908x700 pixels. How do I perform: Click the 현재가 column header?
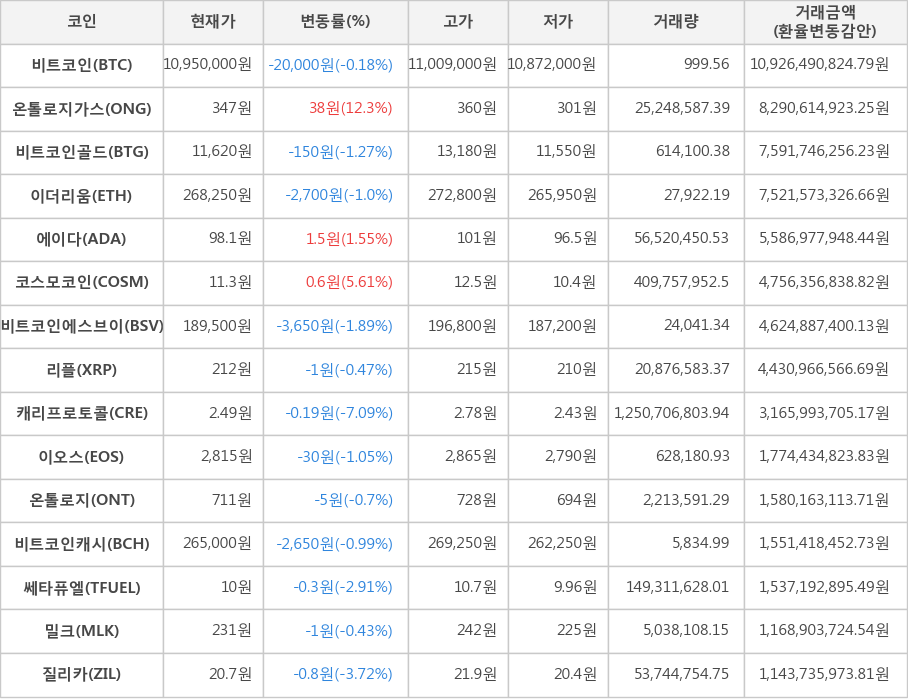(x=213, y=22)
